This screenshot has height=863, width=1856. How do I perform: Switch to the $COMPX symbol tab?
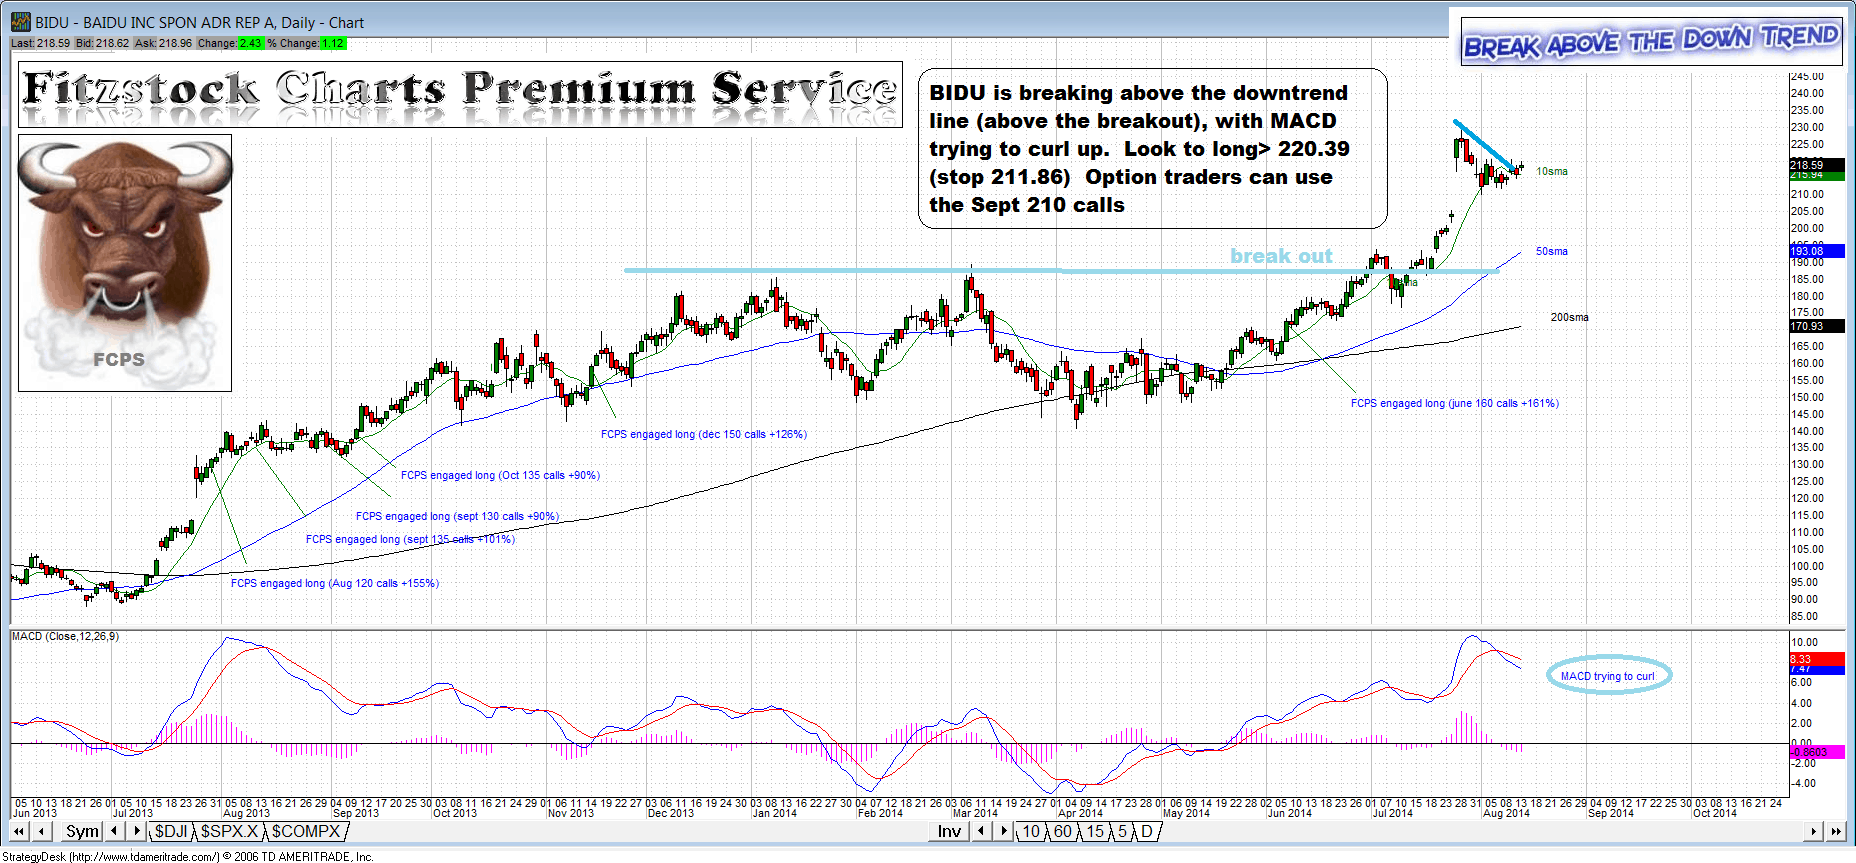point(306,831)
